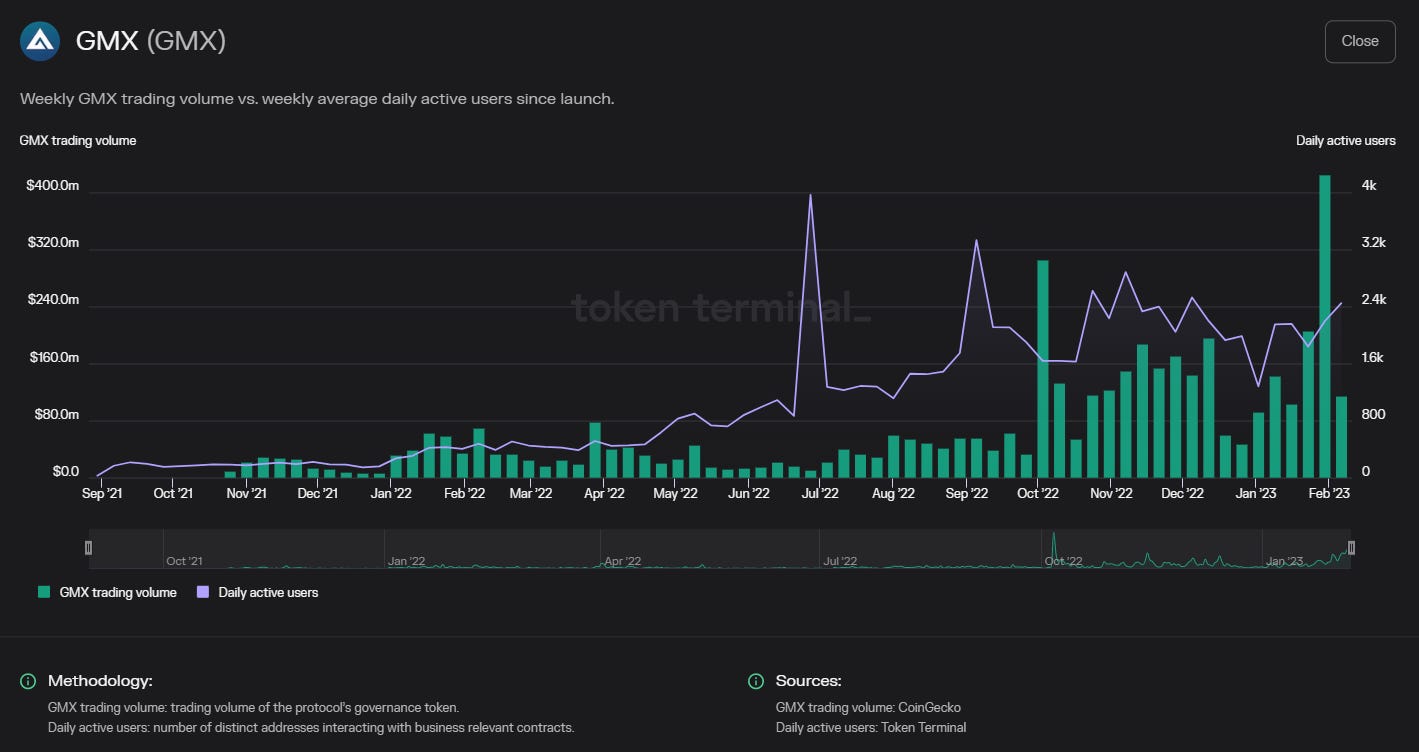Click the tallest volume bar near Feb '23
The height and width of the screenshot is (752, 1419).
[x=1325, y=326]
